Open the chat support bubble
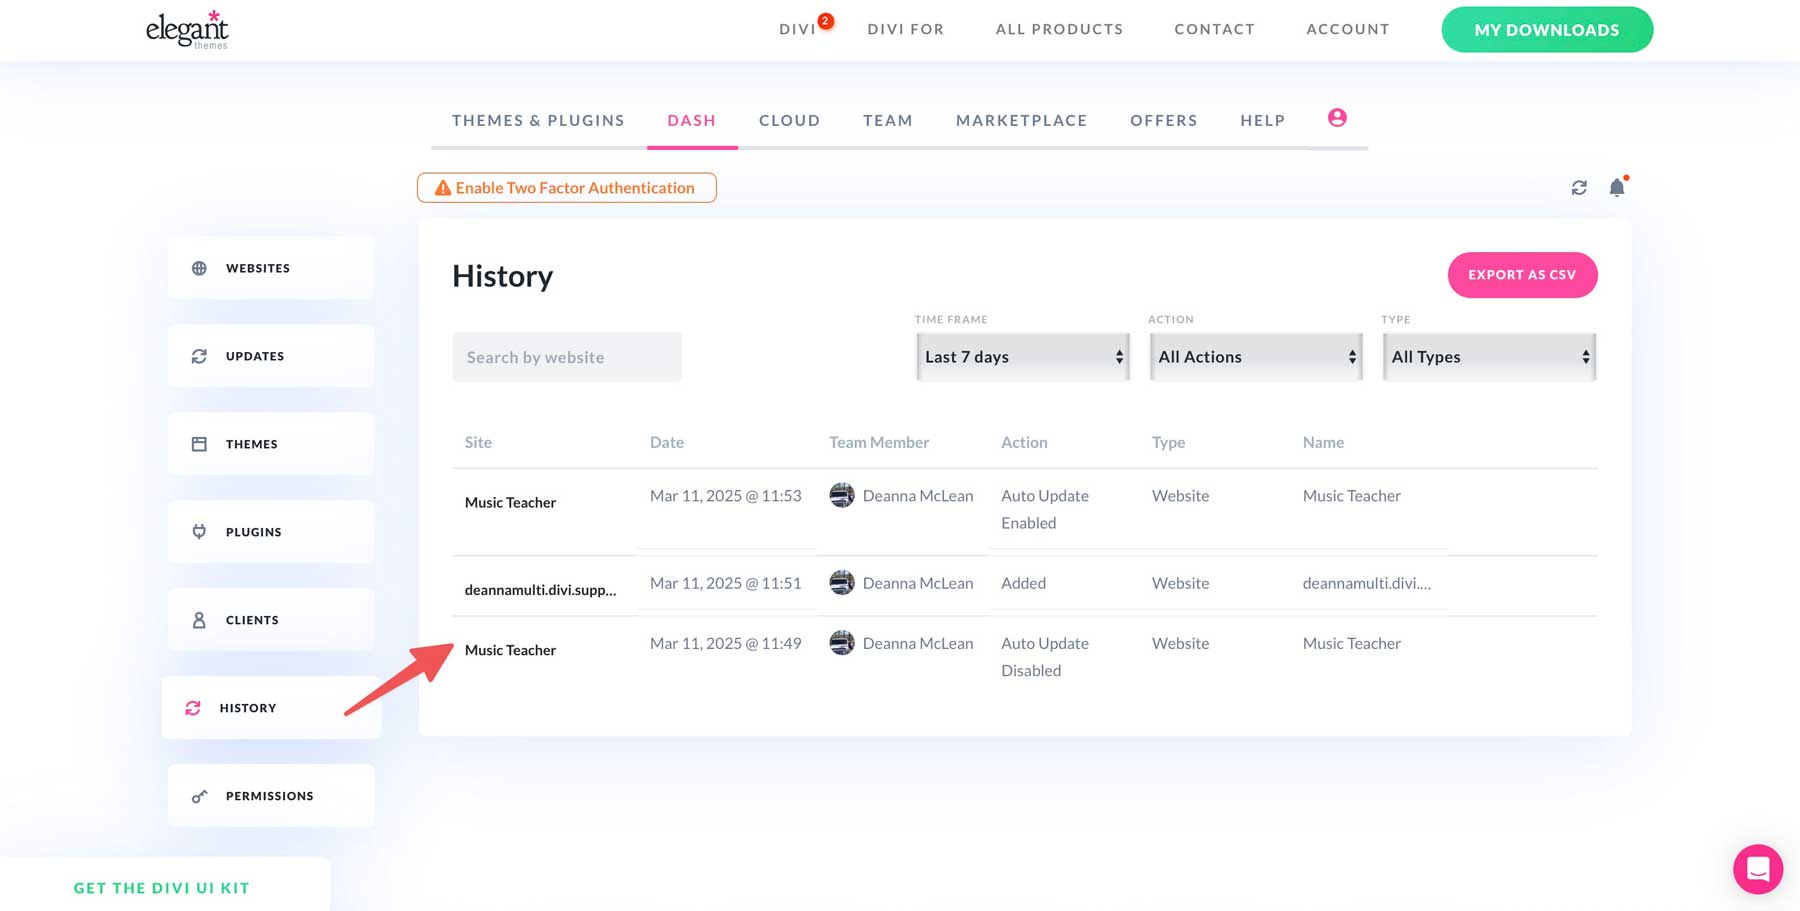1800x911 pixels. click(1757, 869)
